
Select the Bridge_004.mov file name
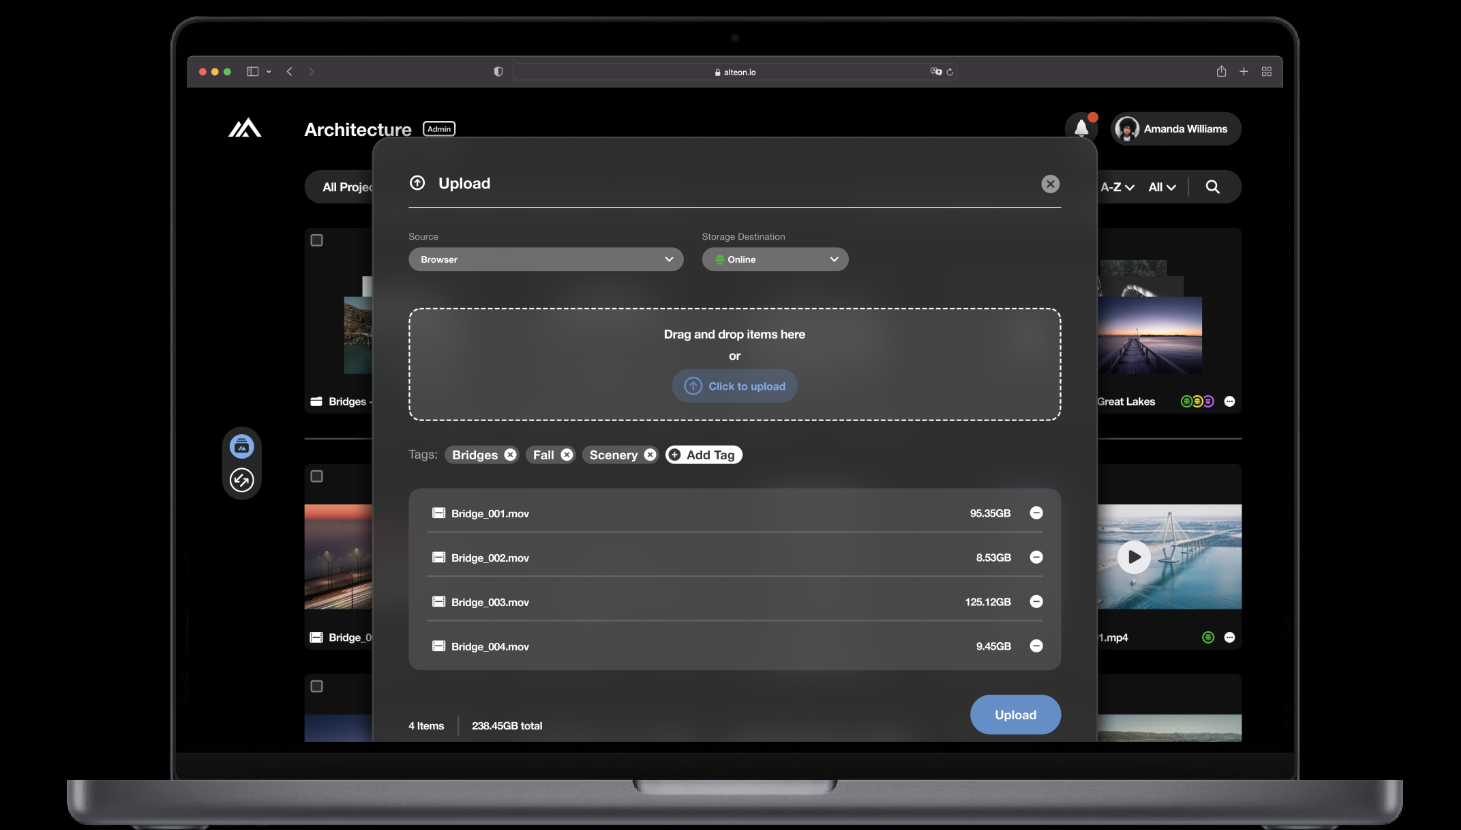pos(490,647)
